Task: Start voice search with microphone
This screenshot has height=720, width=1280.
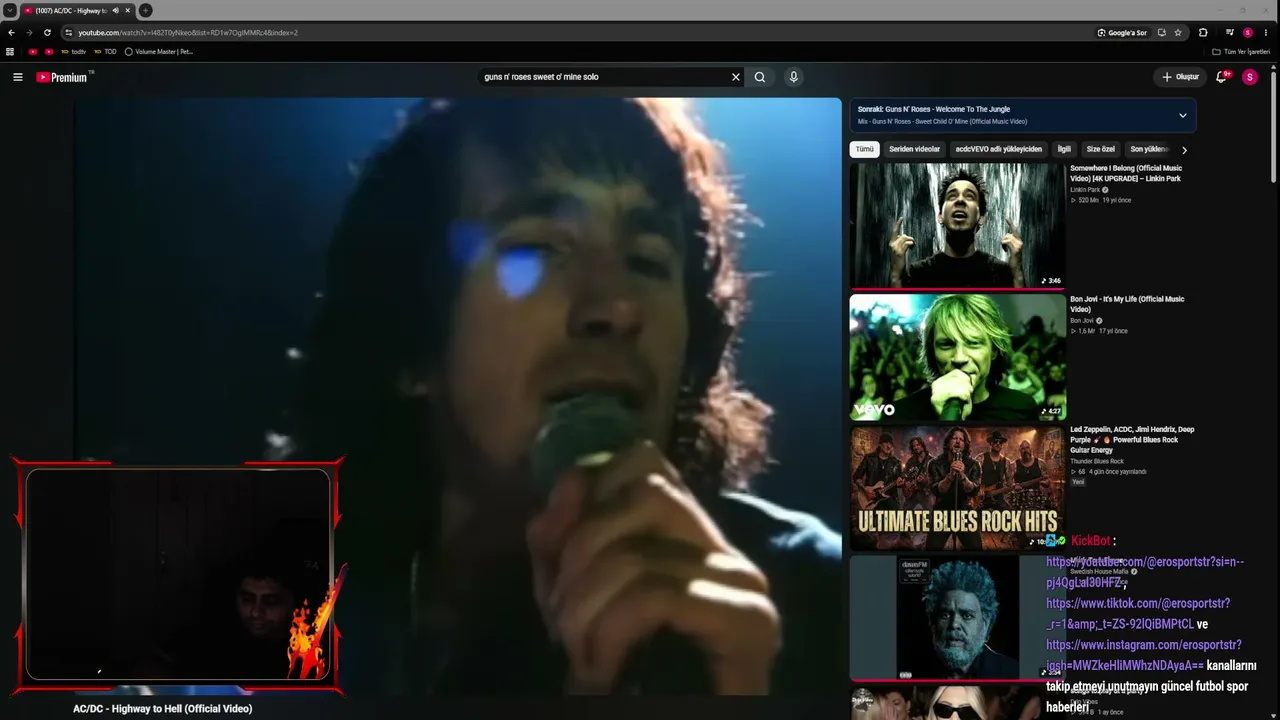Action: pyautogui.click(x=793, y=77)
